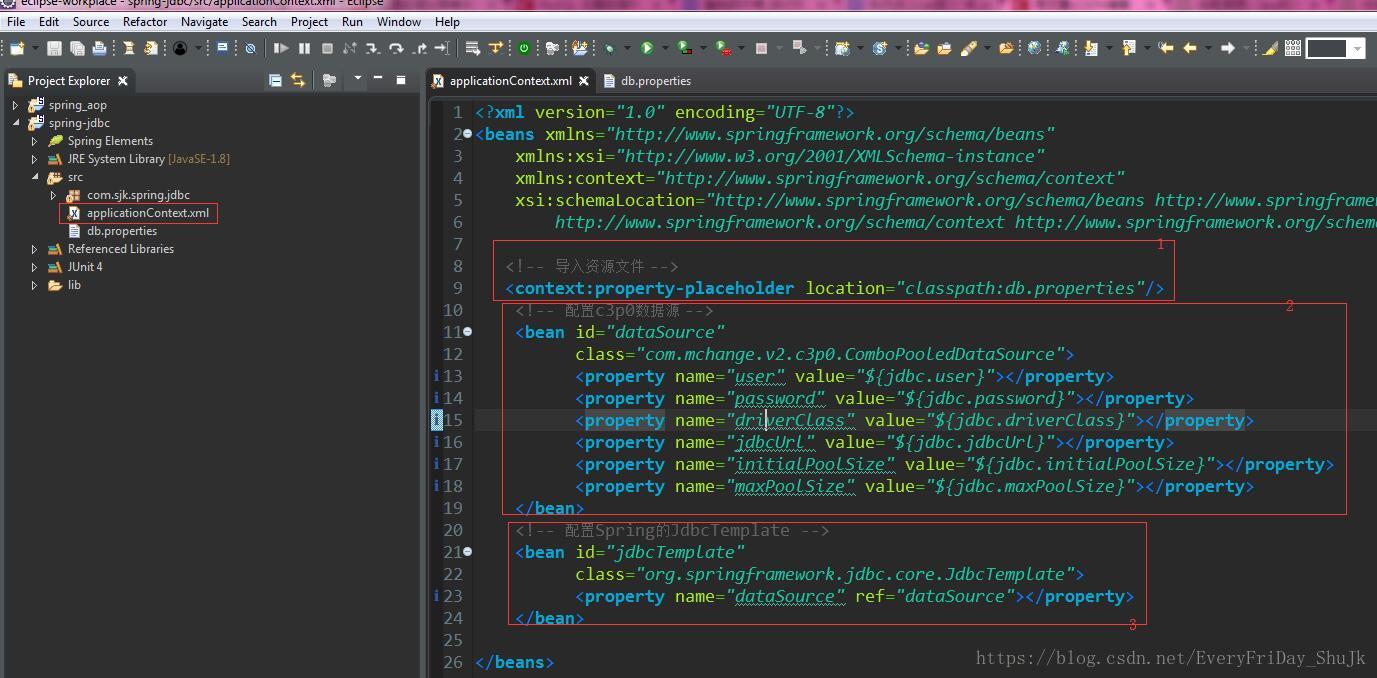Click the Save All toolbar icon
The image size is (1377, 678).
[x=77, y=48]
